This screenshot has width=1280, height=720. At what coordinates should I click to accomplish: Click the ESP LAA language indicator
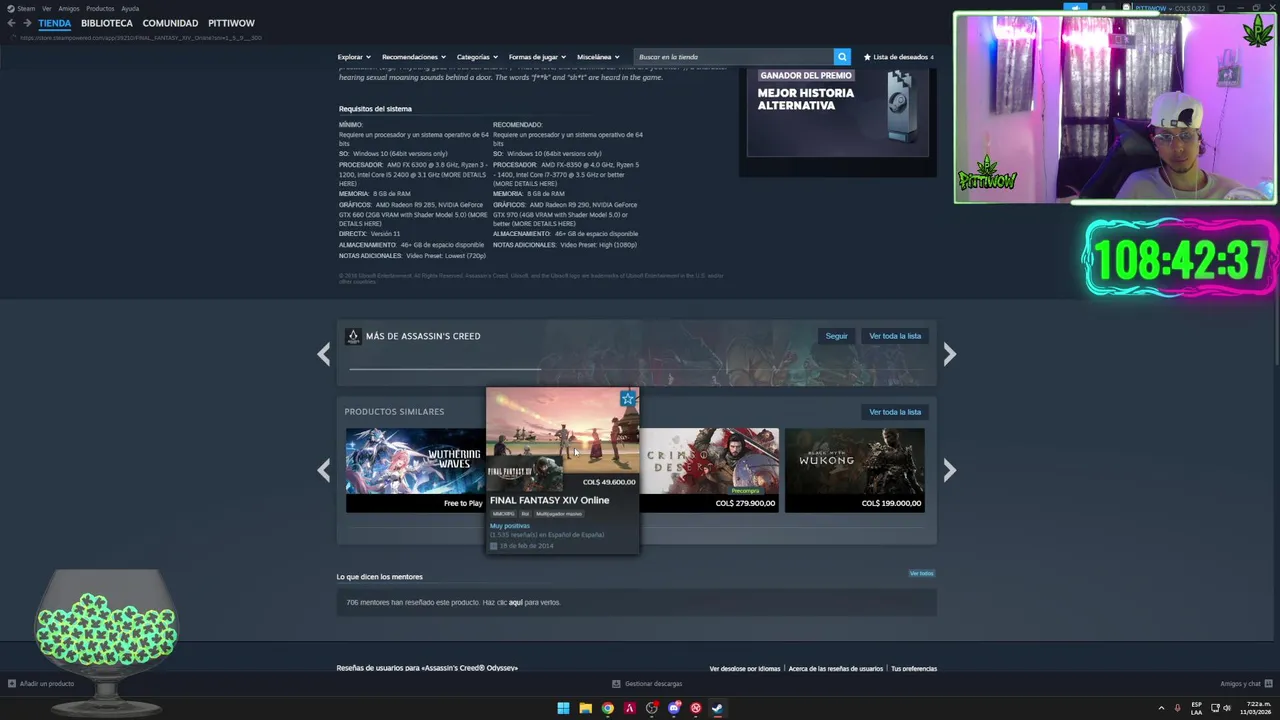click(1196, 708)
